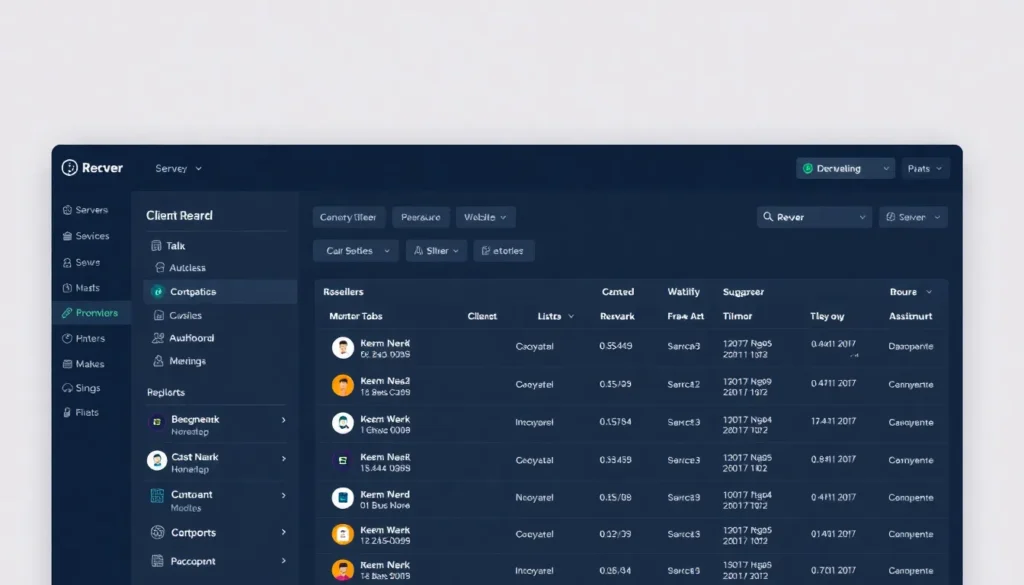Screen dimensions: 1024x585
Task: Click the Talk icon in Client Rearcl panel
Action: point(156,246)
